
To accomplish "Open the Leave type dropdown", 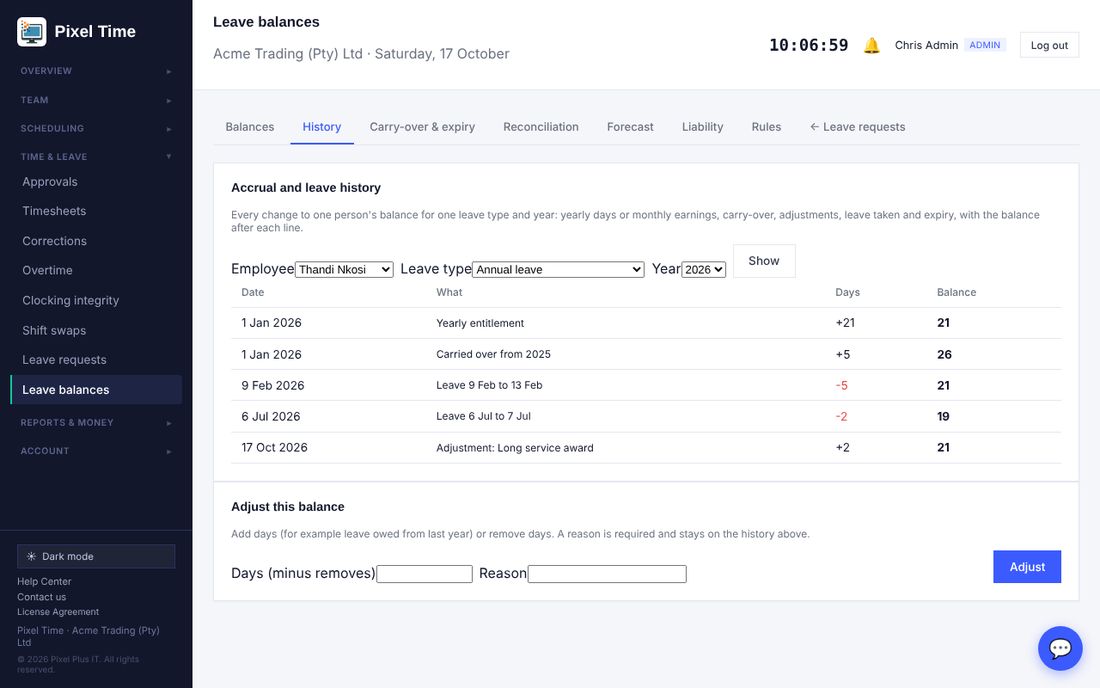I will pos(558,269).
